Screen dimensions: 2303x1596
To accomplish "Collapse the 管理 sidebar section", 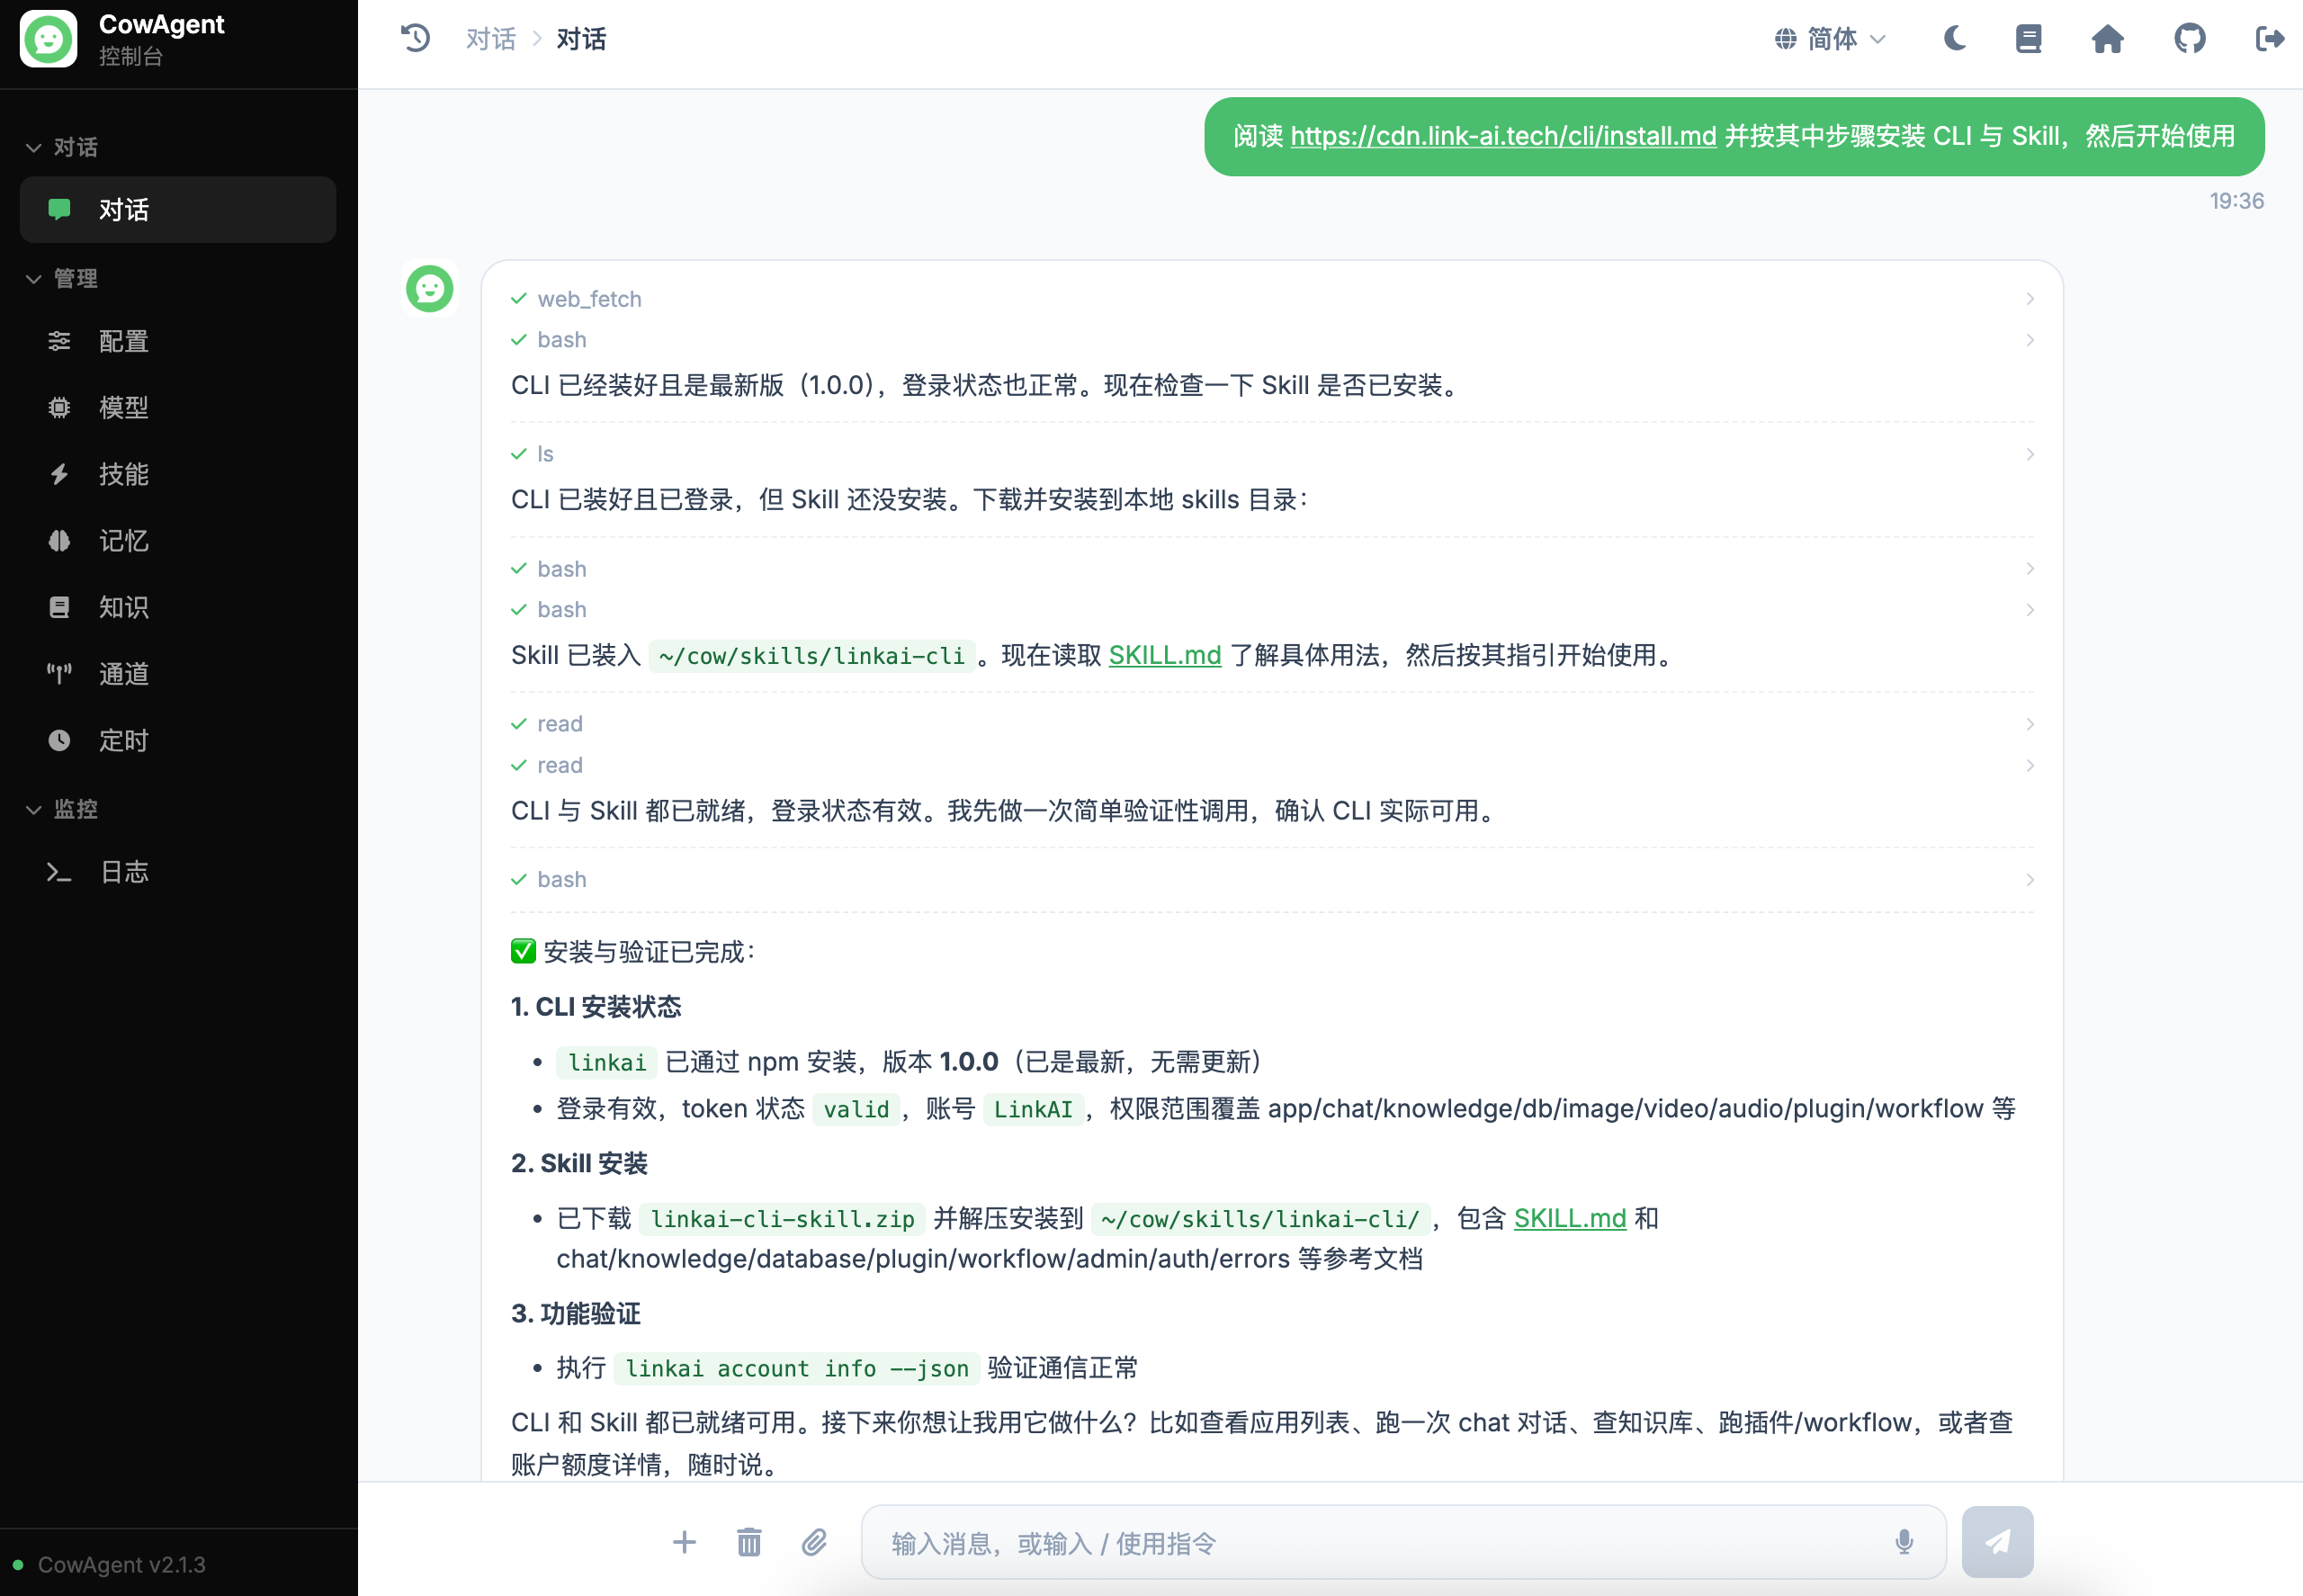I will [62, 278].
